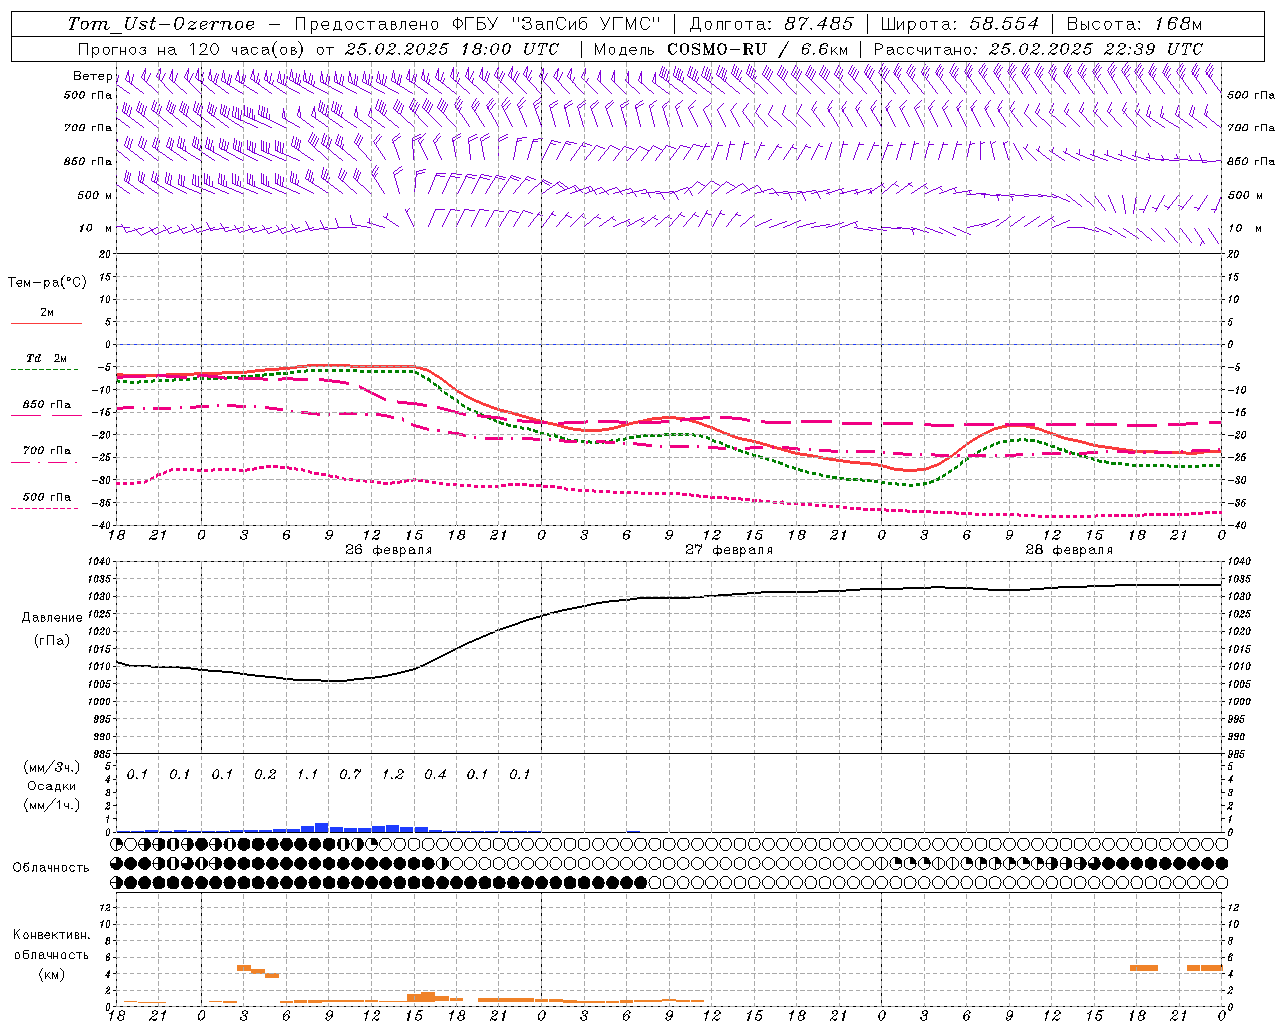The image size is (1280, 1024).
Task: Select the elevation text Высота: 168м
Action: (x=1135, y=24)
